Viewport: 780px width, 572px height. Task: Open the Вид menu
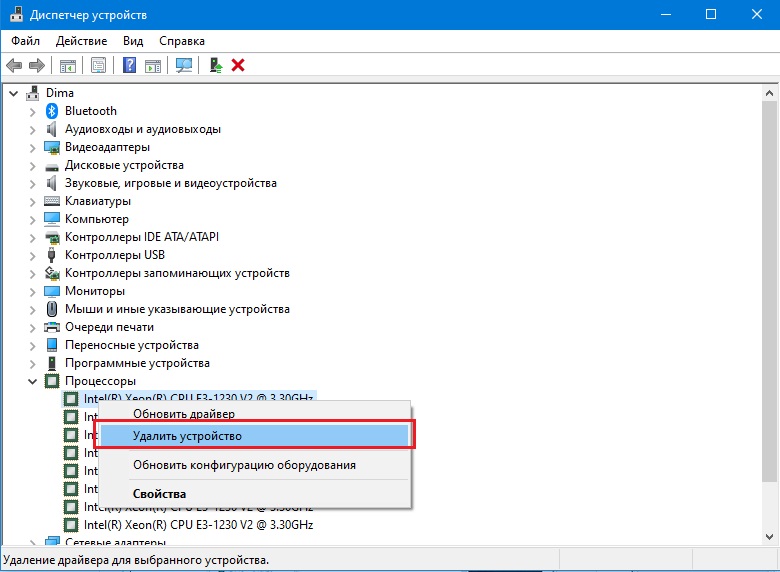tap(133, 41)
